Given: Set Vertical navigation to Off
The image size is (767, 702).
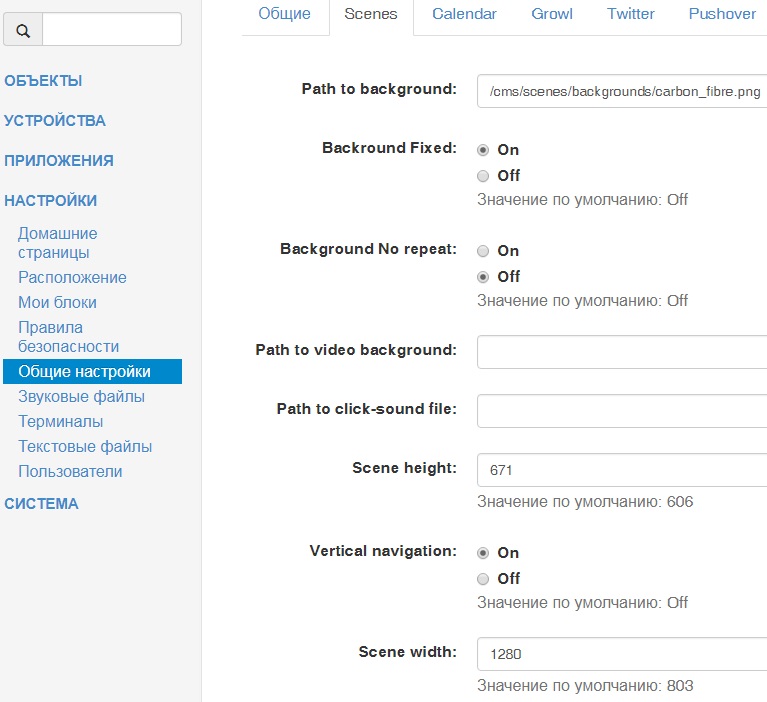Looking at the screenshot, I should [x=483, y=579].
